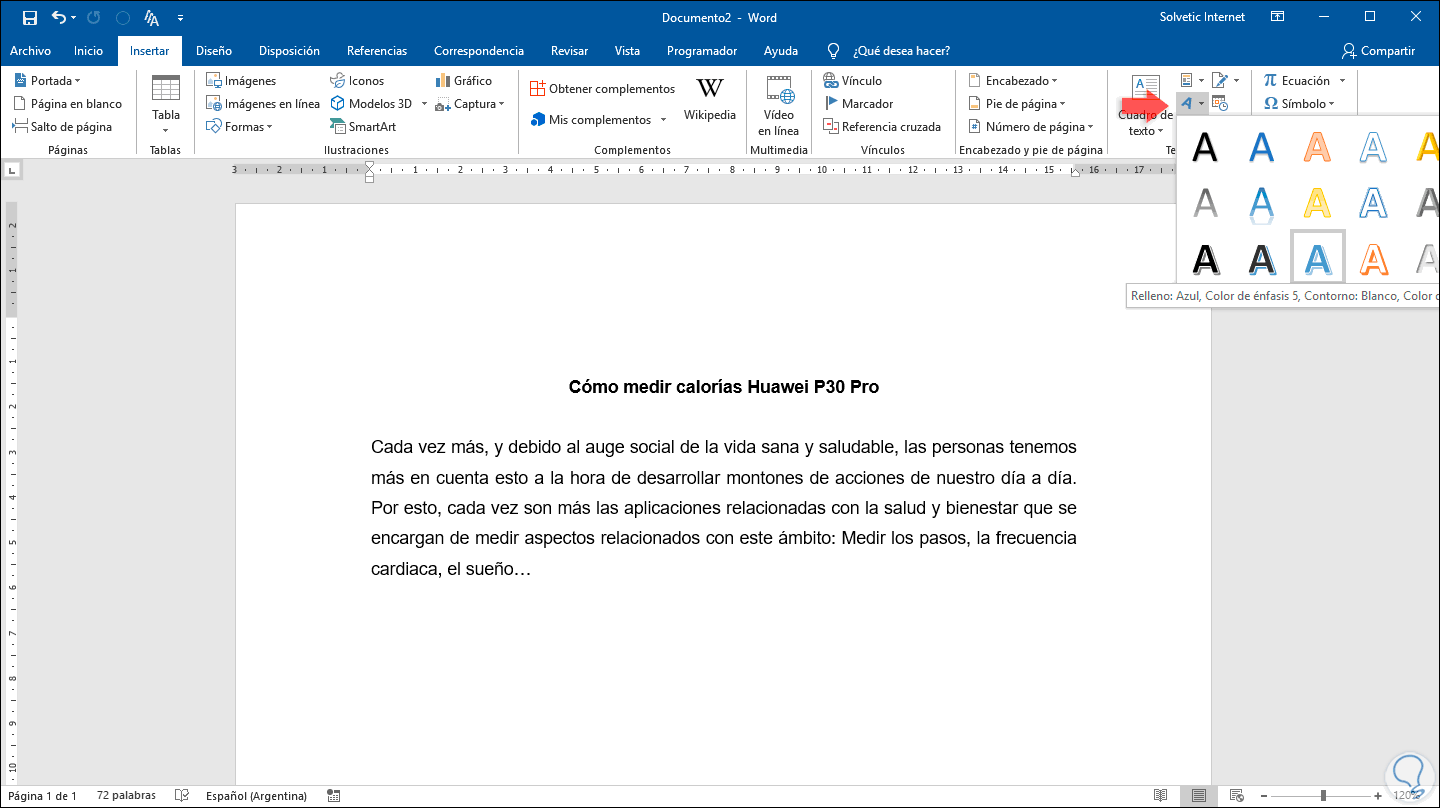Click the heading Cómo medir calorías Huawei P30 Pro
The image size is (1440, 808).
coord(724,387)
